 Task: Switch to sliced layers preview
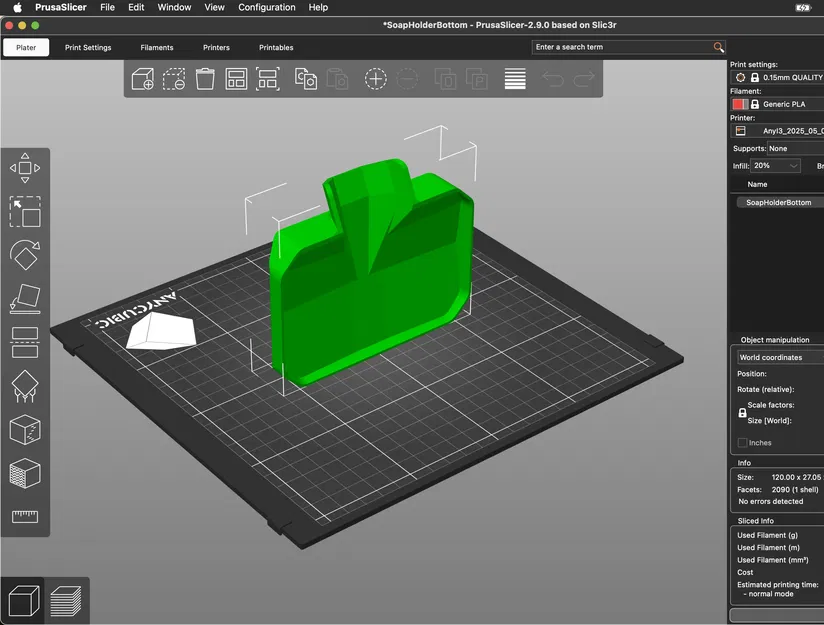tap(66, 601)
